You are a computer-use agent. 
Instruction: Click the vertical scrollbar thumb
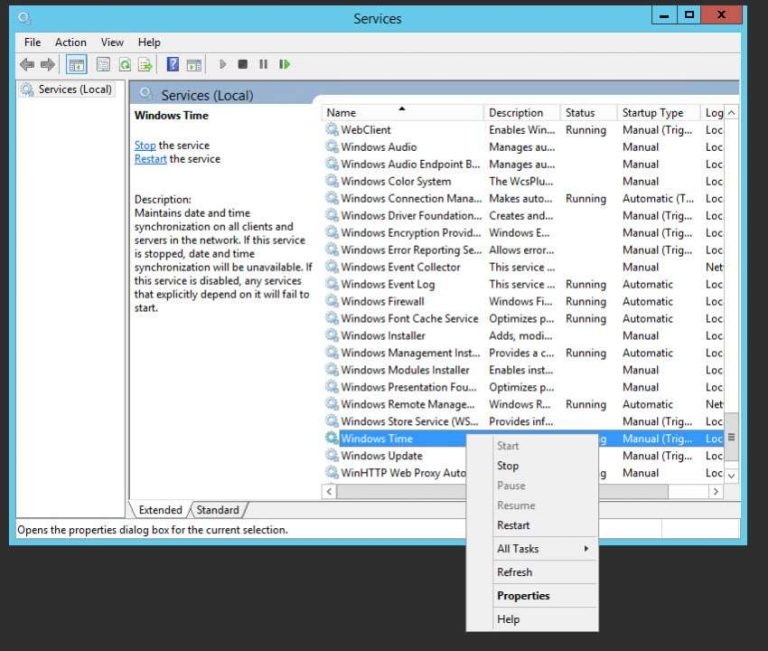point(731,437)
